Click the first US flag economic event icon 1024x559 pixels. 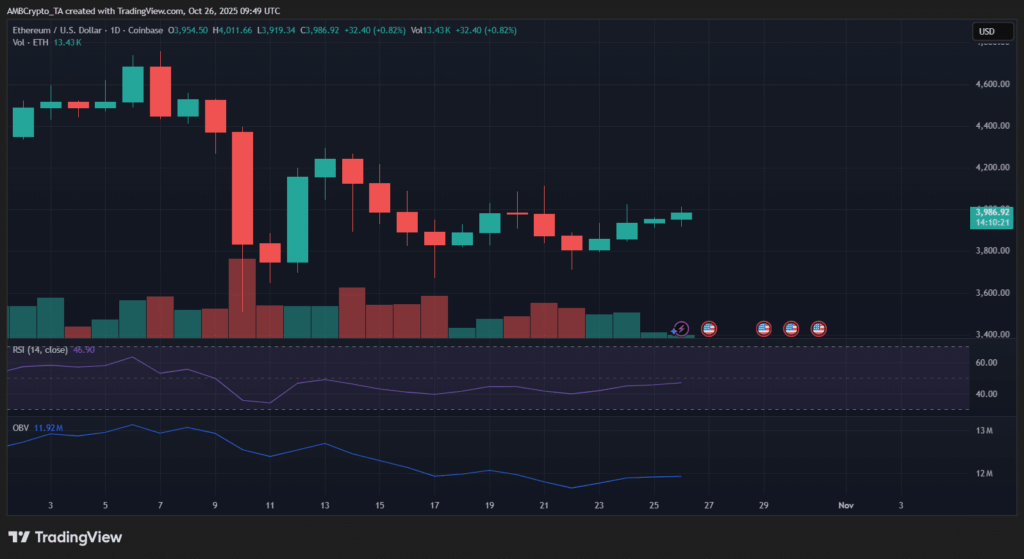point(709,328)
